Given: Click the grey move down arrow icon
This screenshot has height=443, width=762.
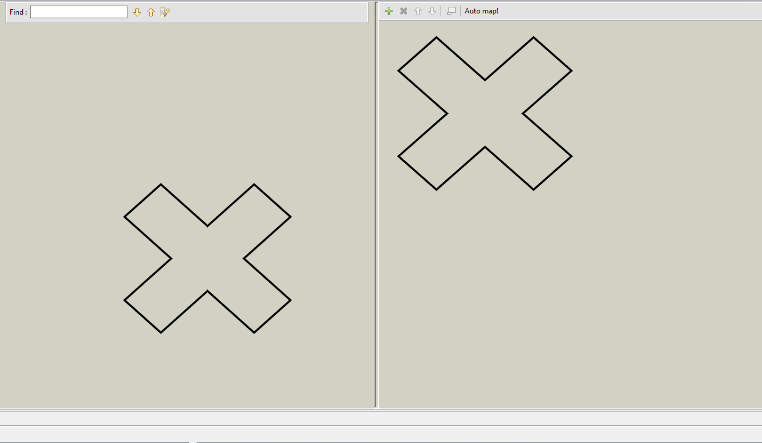Looking at the screenshot, I should point(432,11).
